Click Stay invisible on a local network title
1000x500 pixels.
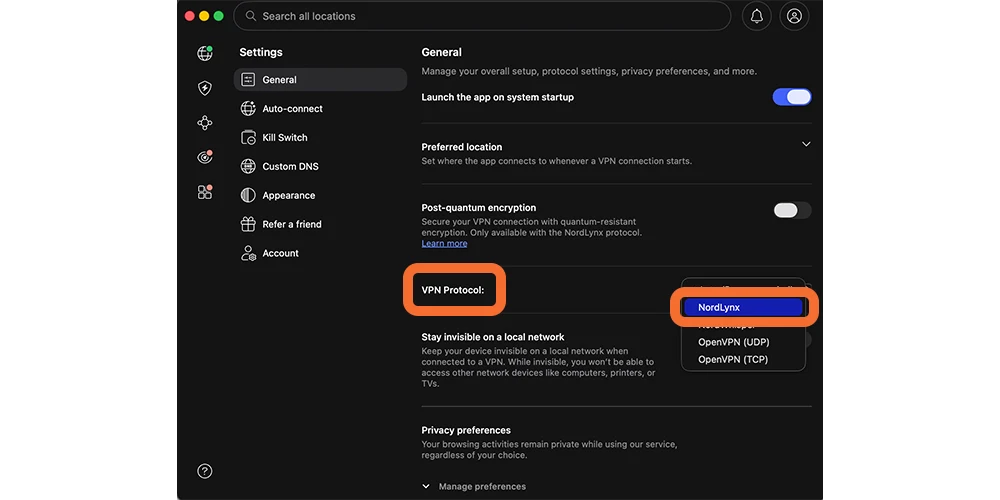[x=493, y=337]
